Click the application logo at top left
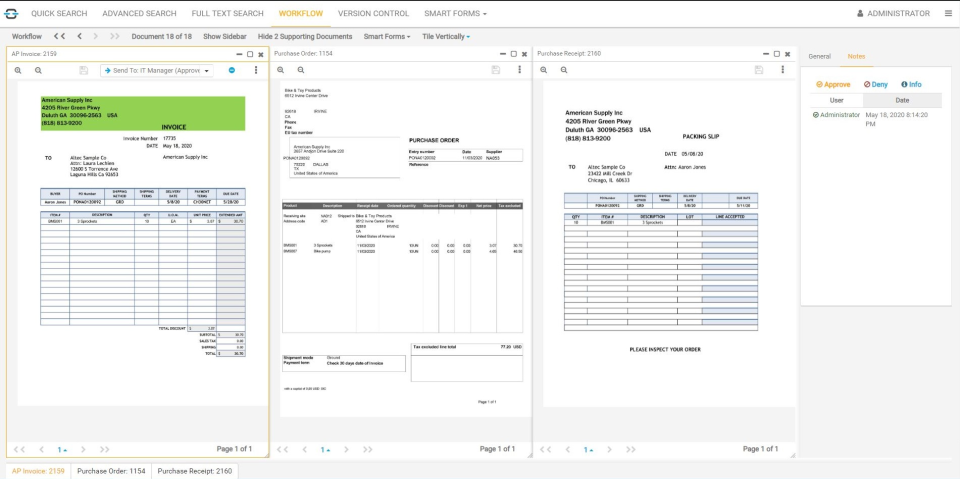The height and width of the screenshot is (479, 960). tap(12, 13)
